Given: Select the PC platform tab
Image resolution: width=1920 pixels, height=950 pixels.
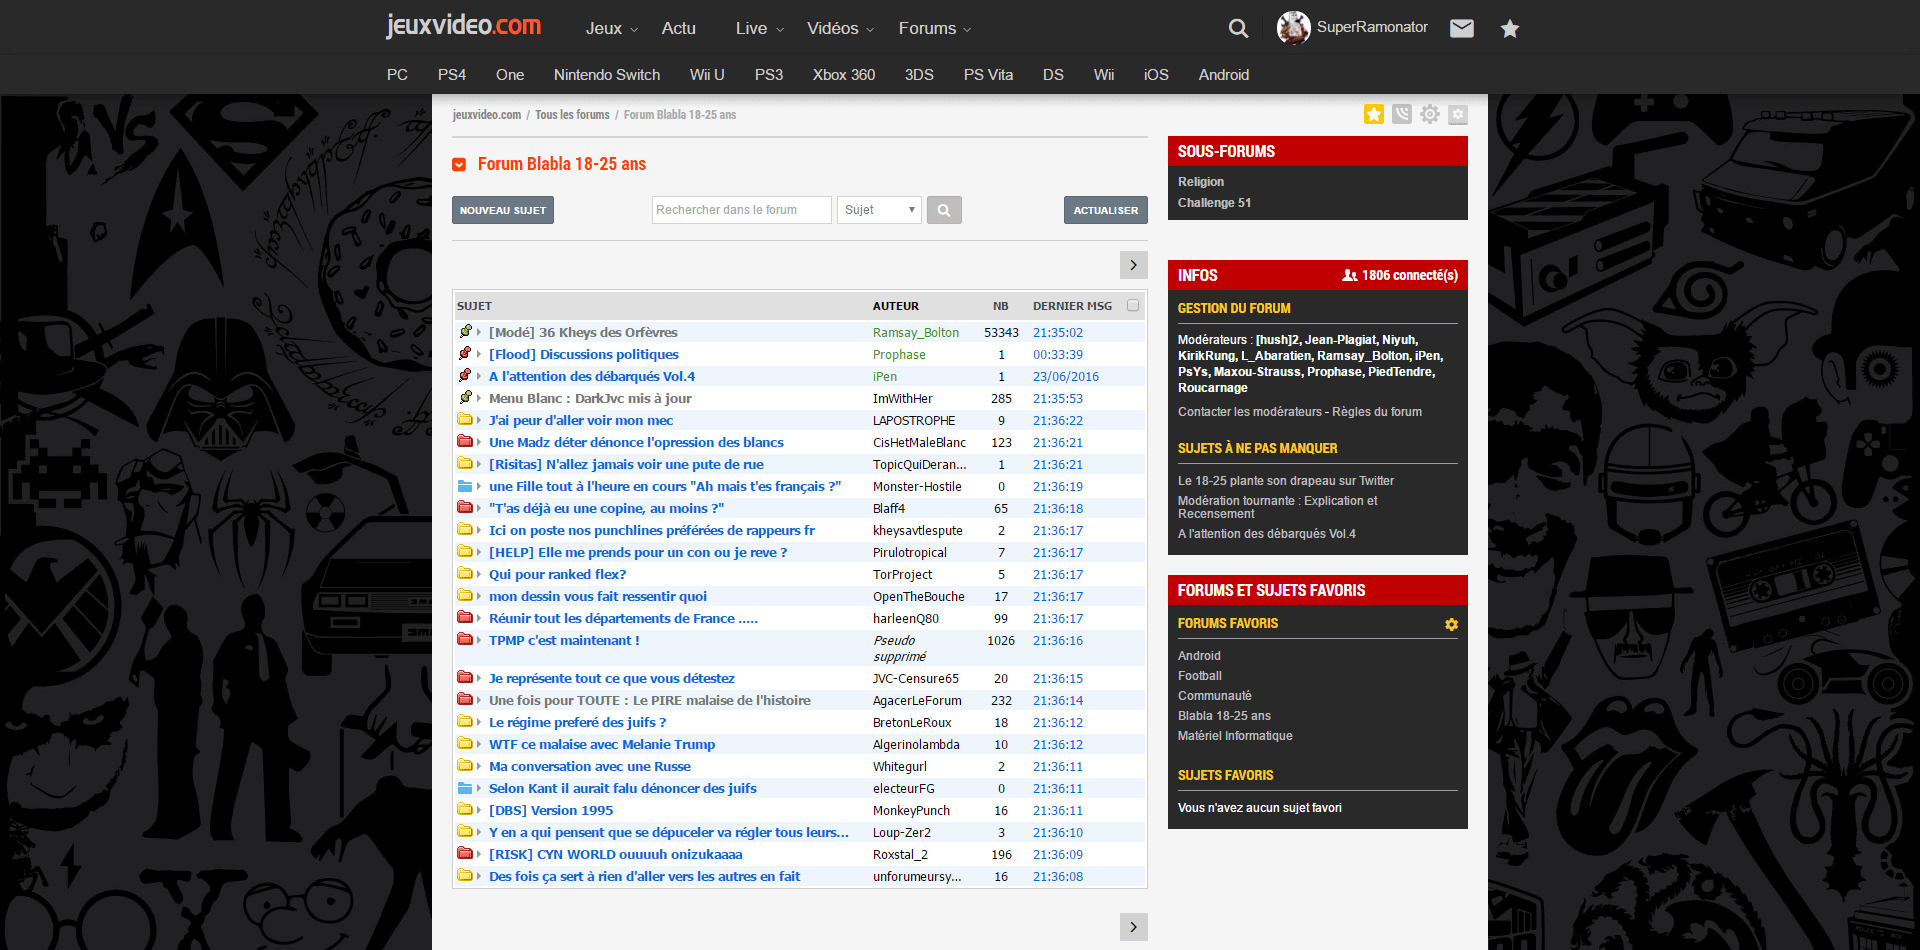Looking at the screenshot, I should tap(397, 75).
